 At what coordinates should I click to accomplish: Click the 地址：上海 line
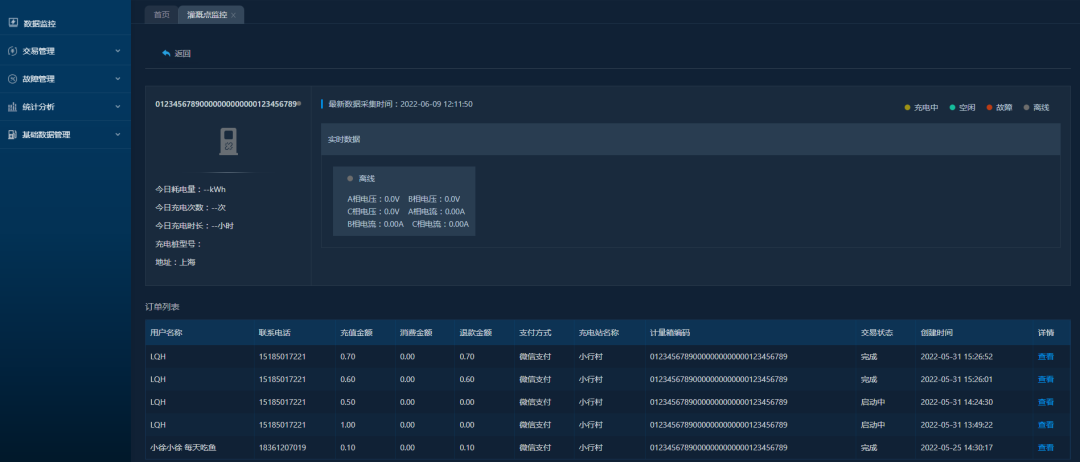click(x=176, y=262)
